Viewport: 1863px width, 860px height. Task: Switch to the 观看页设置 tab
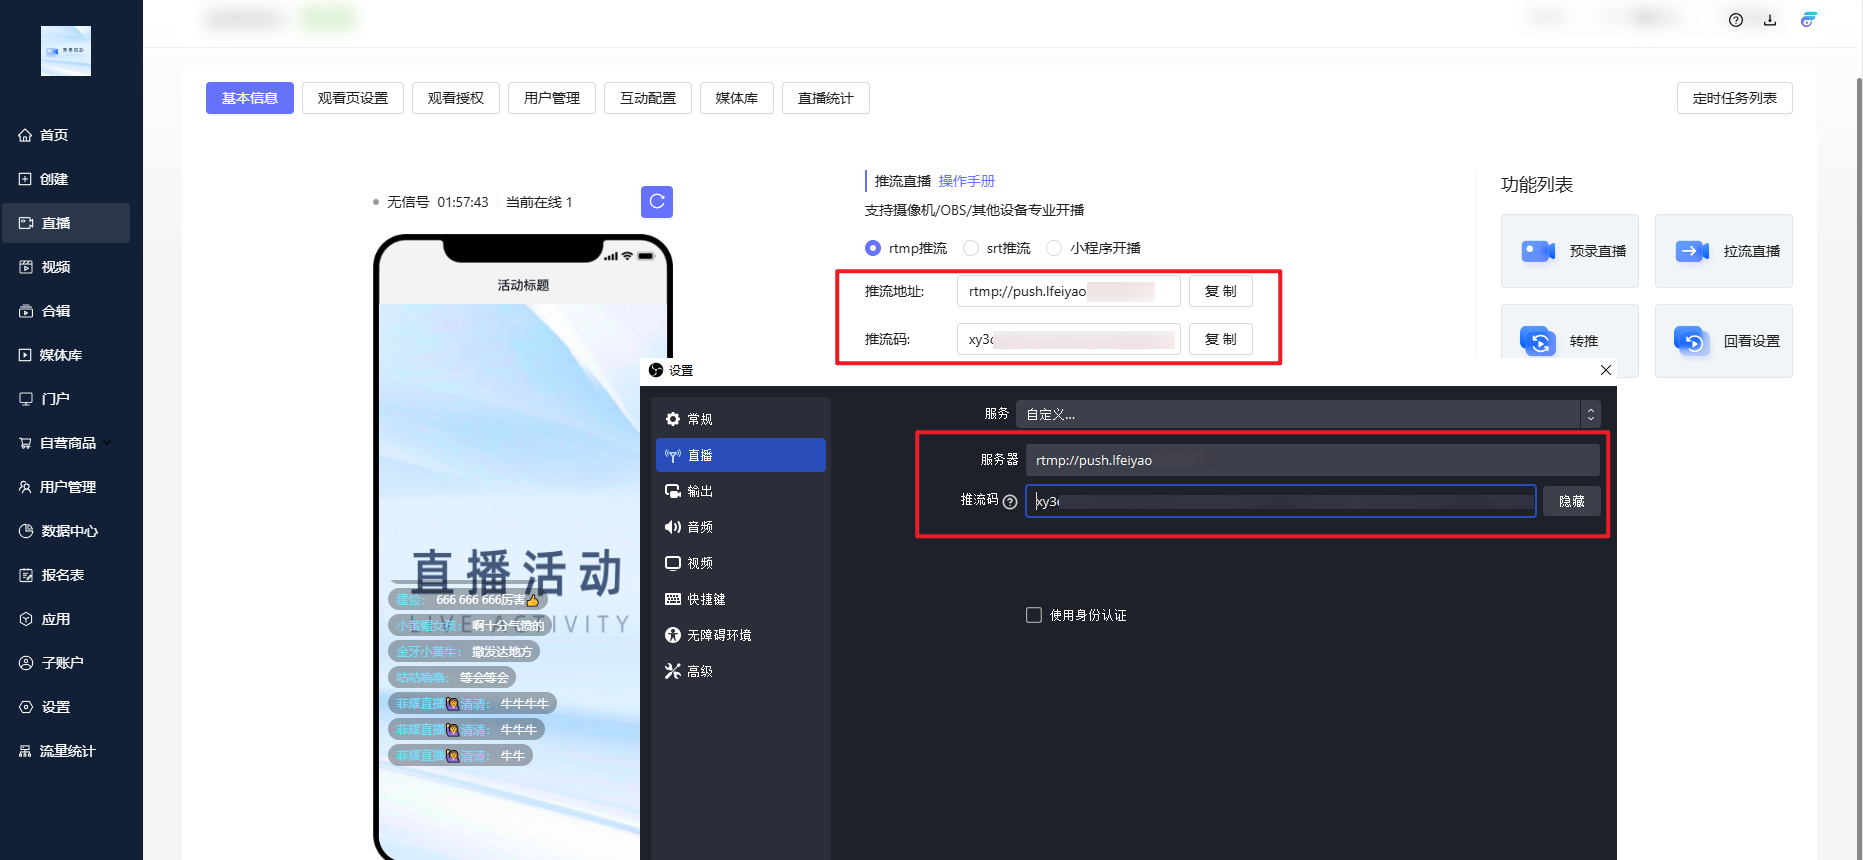pyautogui.click(x=352, y=98)
